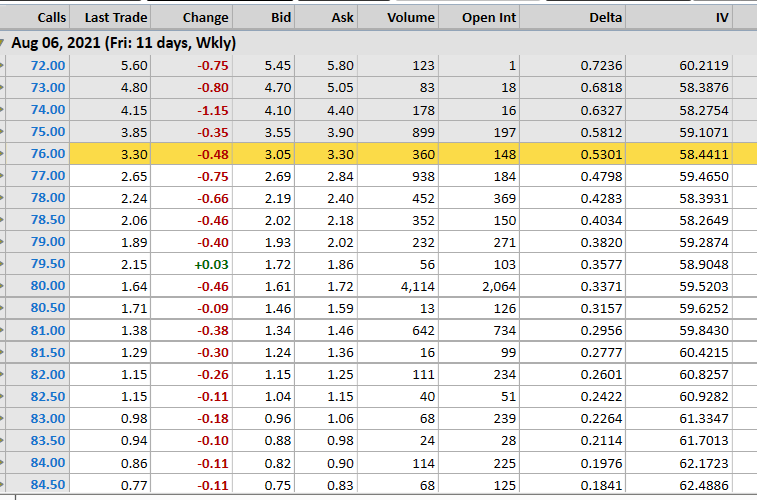Select the -1.15 change value
Image resolution: width=757 pixels, height=500 pixels.
(x=212, y=110)
